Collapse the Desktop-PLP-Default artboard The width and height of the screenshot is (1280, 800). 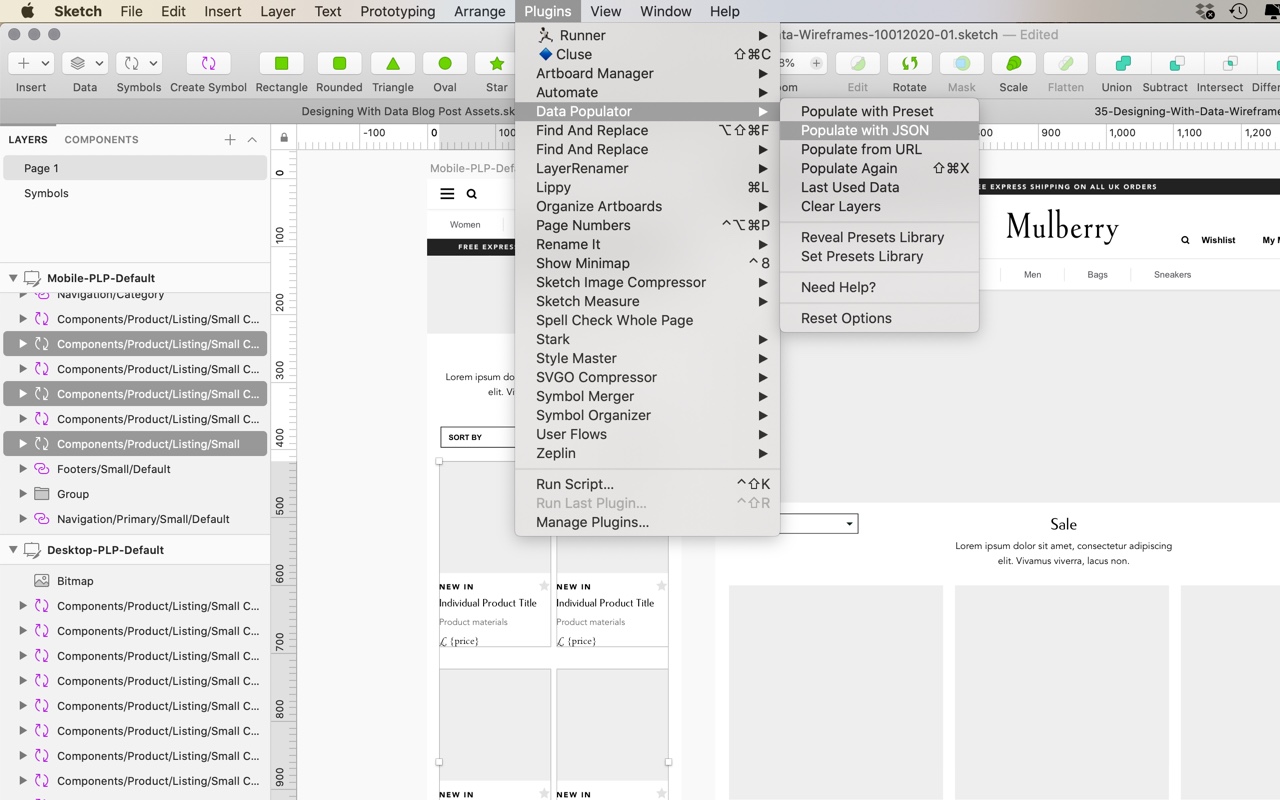(13, 550)
